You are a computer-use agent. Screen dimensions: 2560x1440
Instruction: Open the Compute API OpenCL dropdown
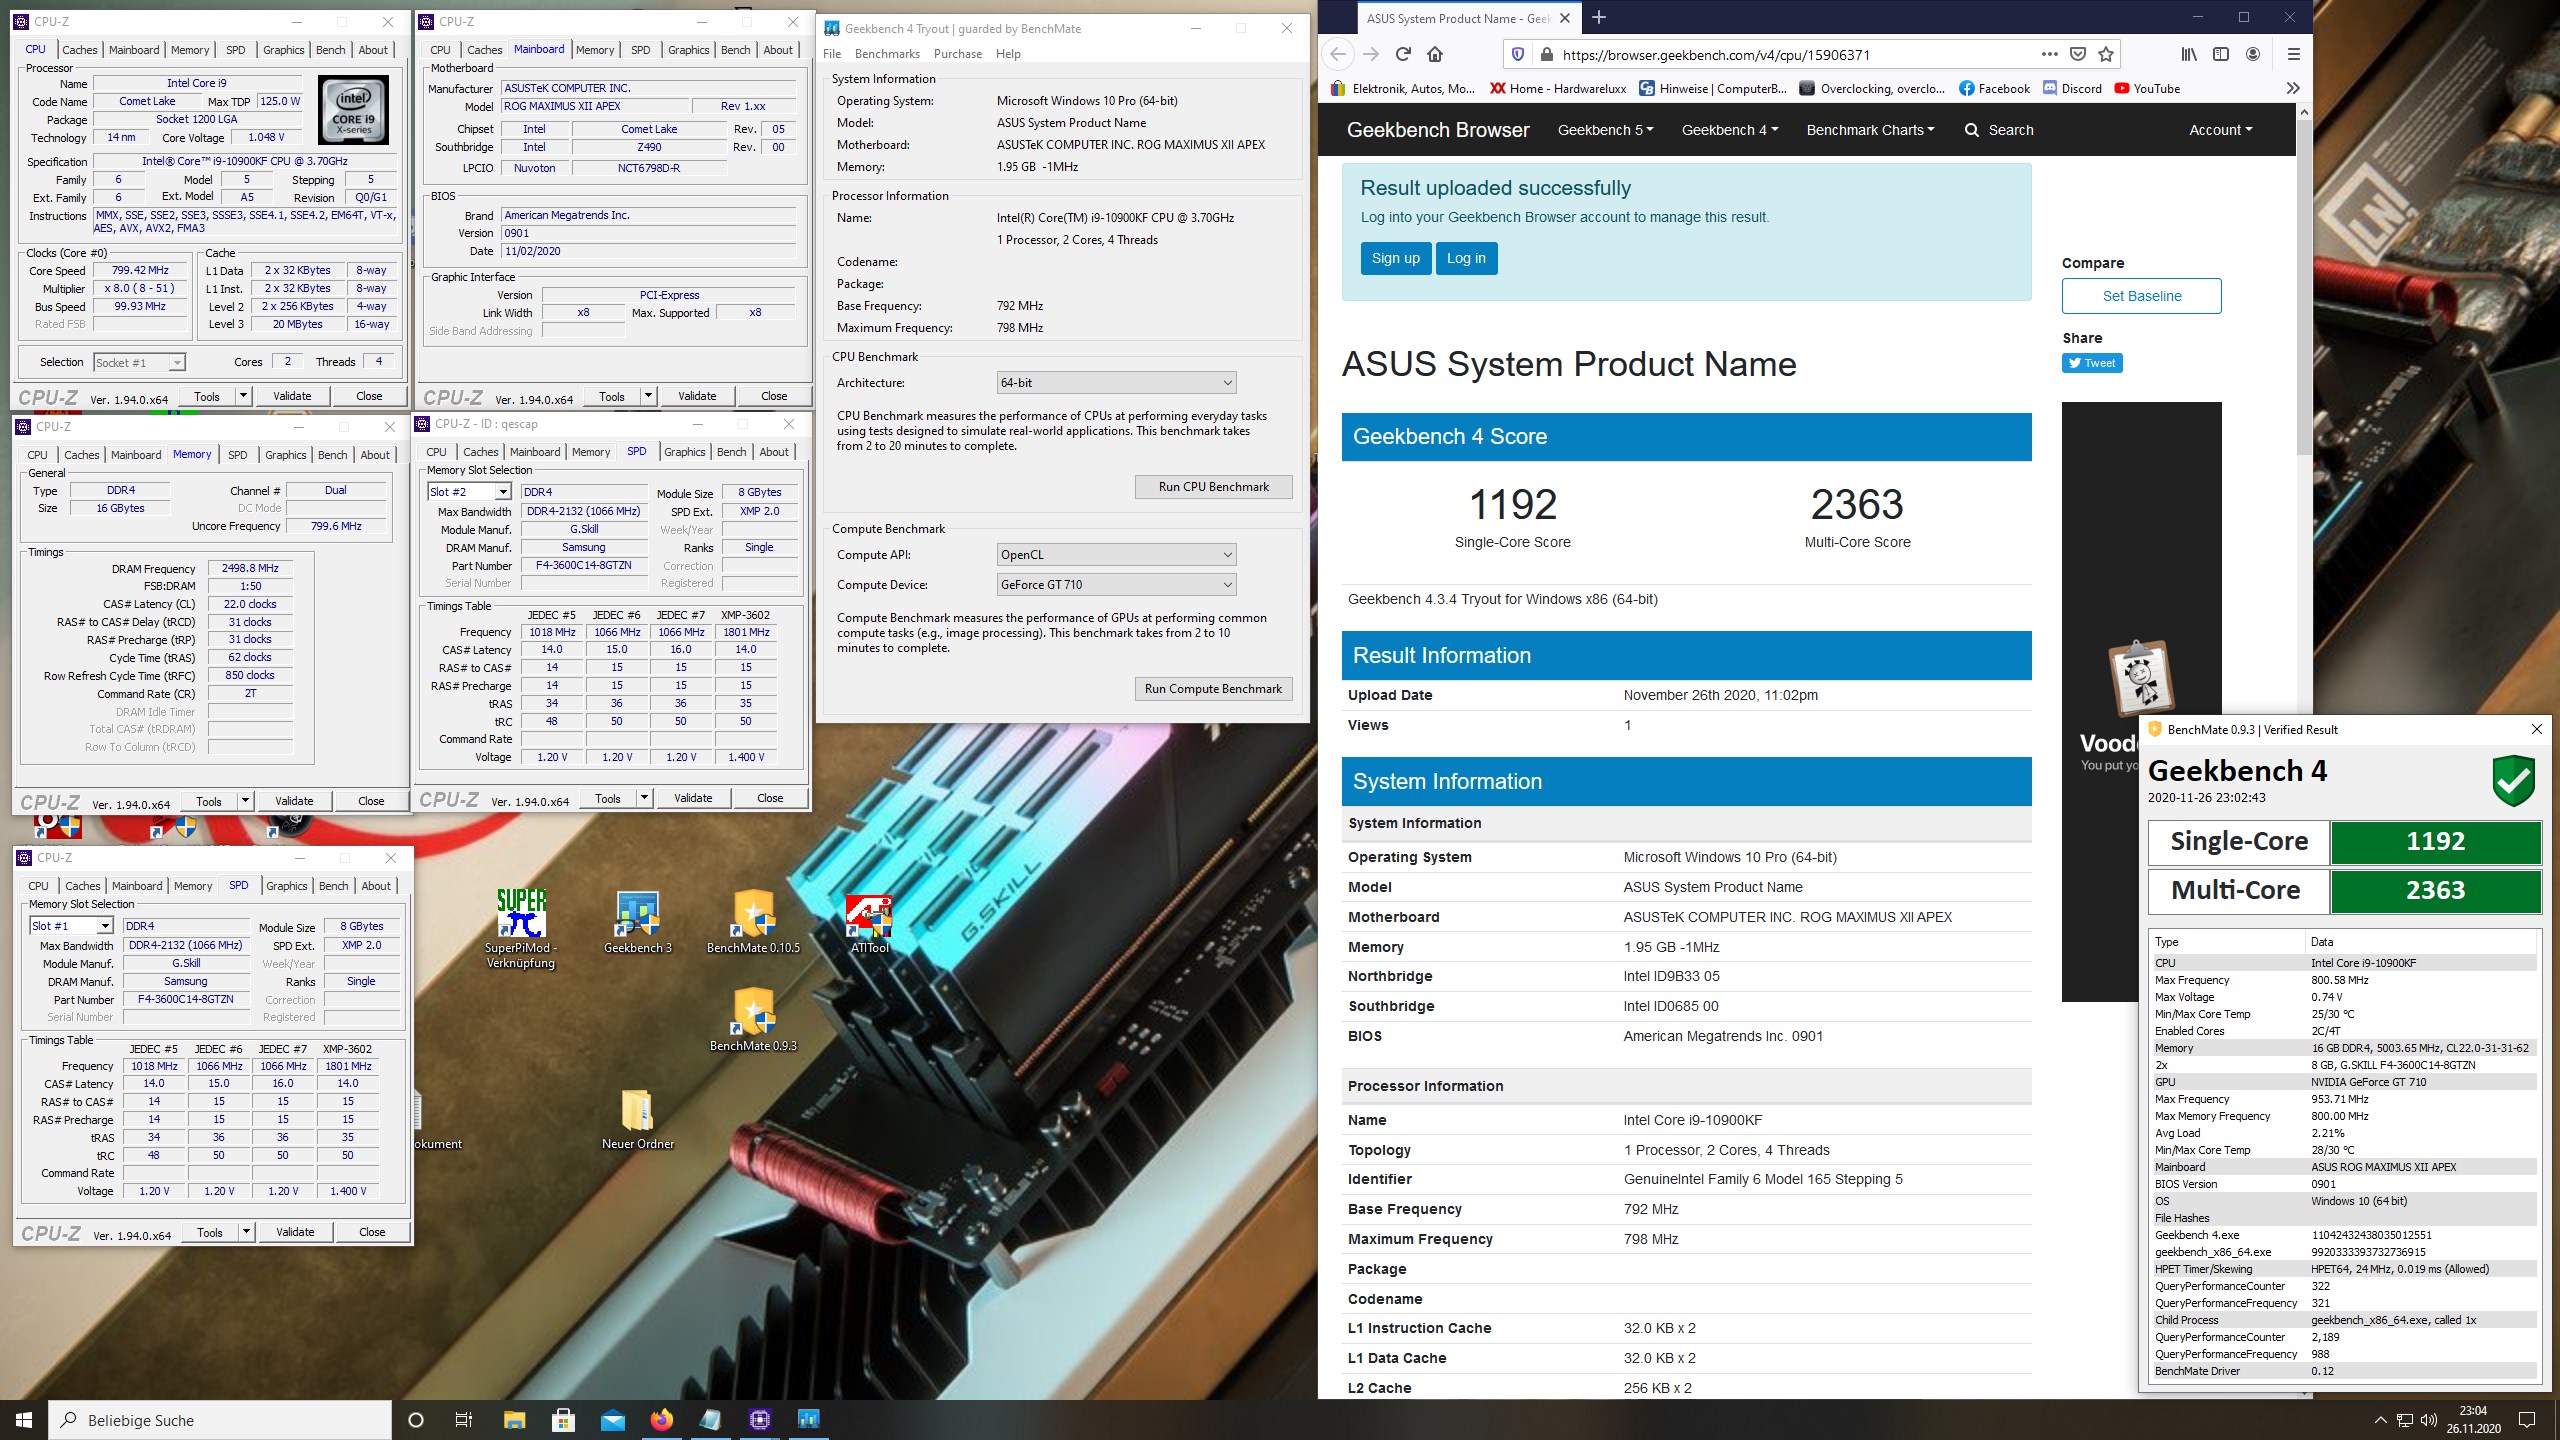point(1116,555)
